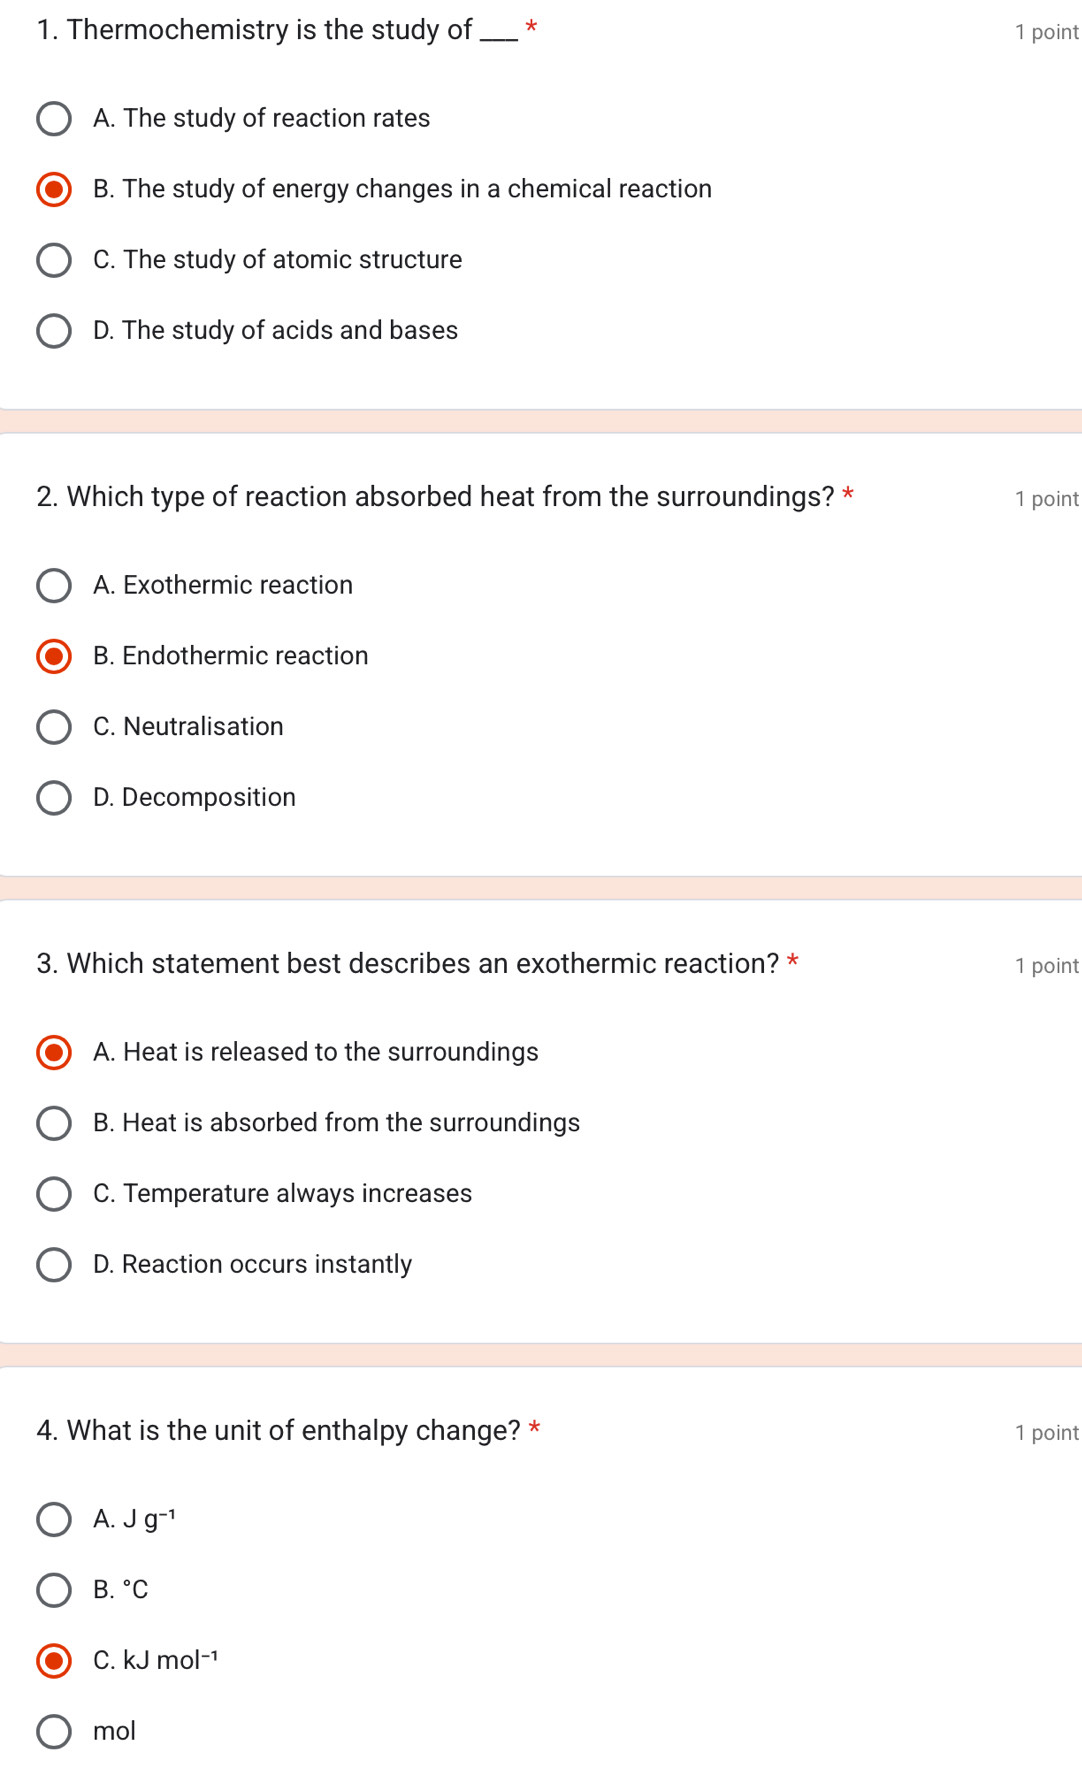Choose 'The study of energy changes' answer
This screenshot has height=1773, width=1082.
click(54, 189)
